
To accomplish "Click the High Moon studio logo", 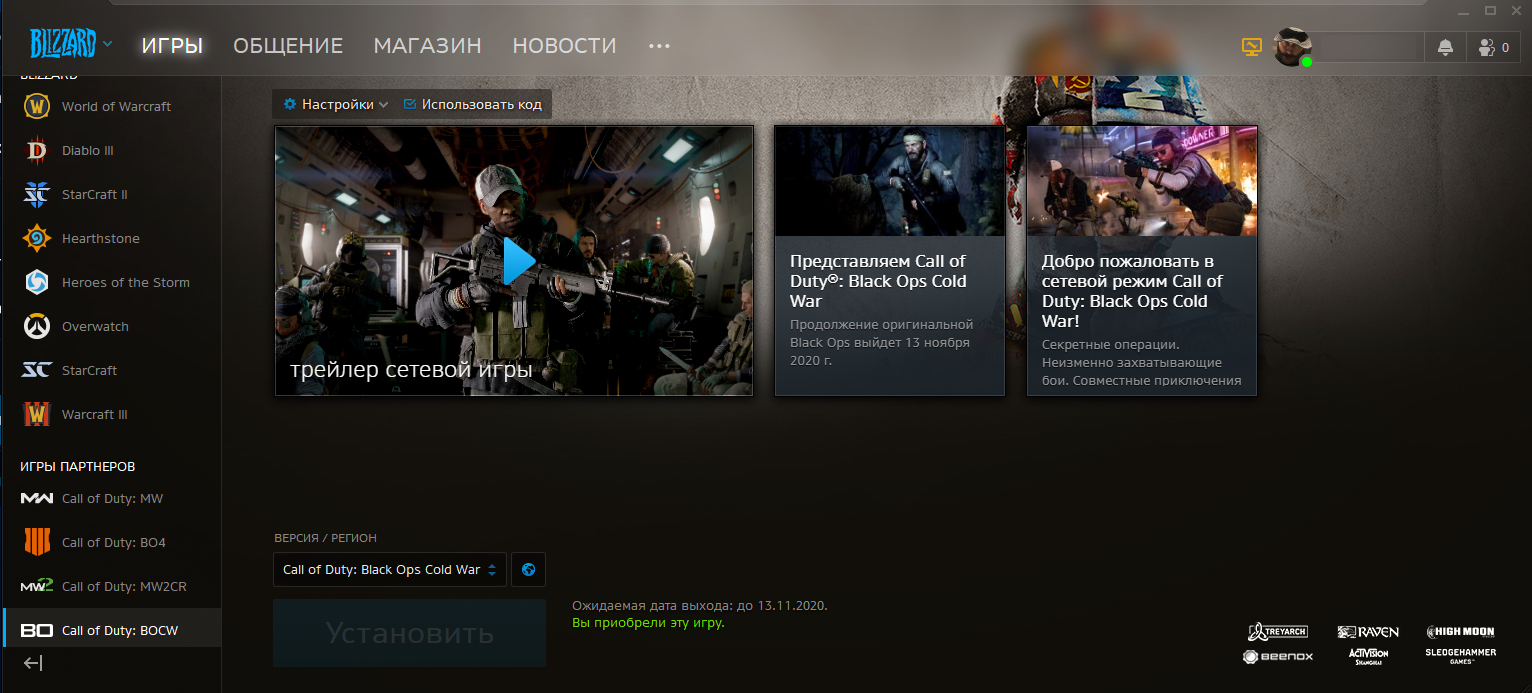I will [x=1460, y=632].
